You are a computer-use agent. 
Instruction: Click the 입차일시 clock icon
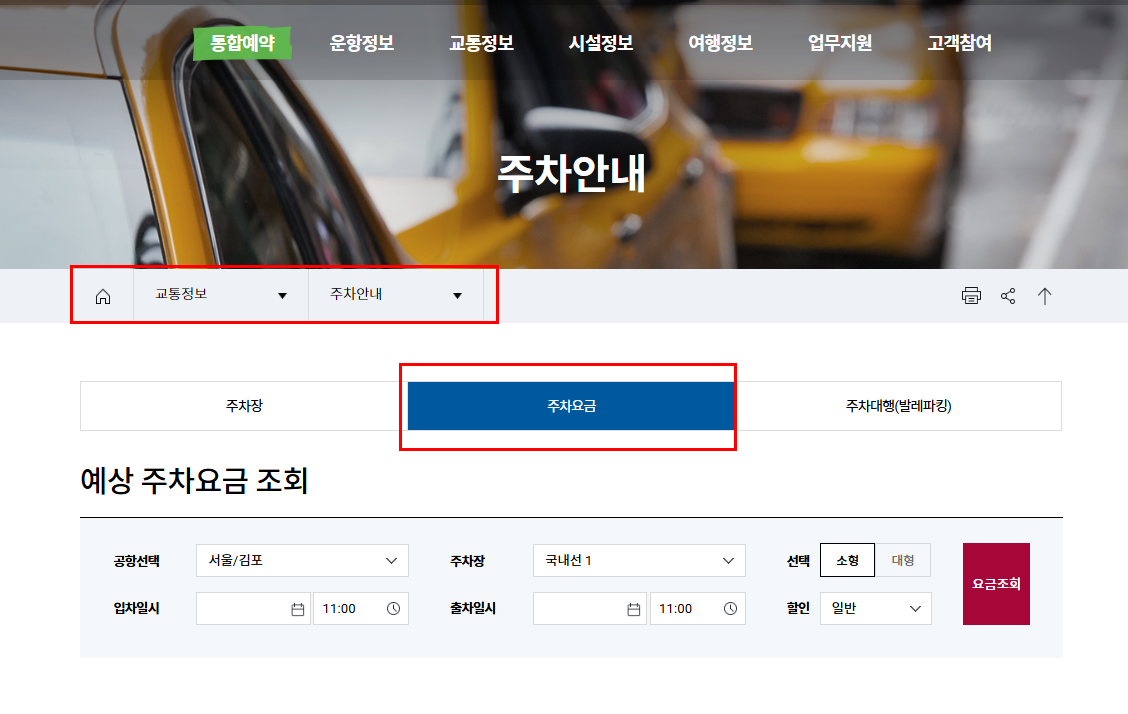[395, 608]
